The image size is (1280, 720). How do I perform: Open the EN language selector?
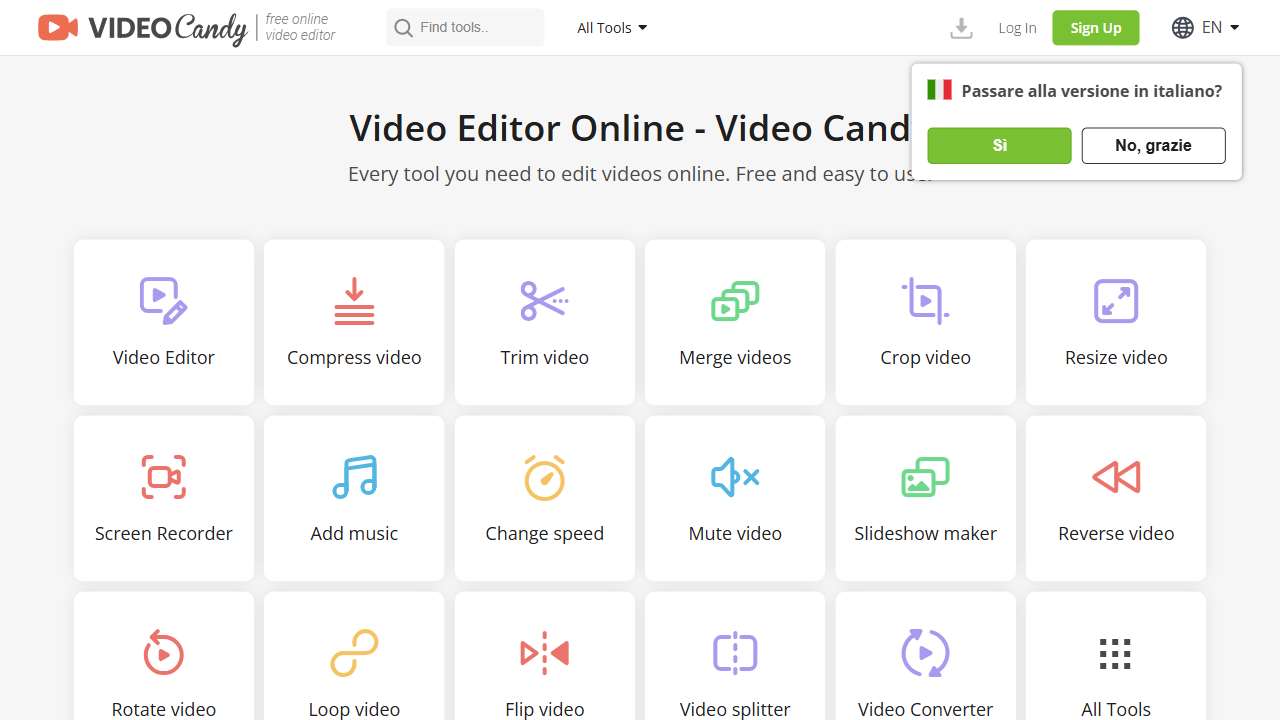coord(1205,27)
